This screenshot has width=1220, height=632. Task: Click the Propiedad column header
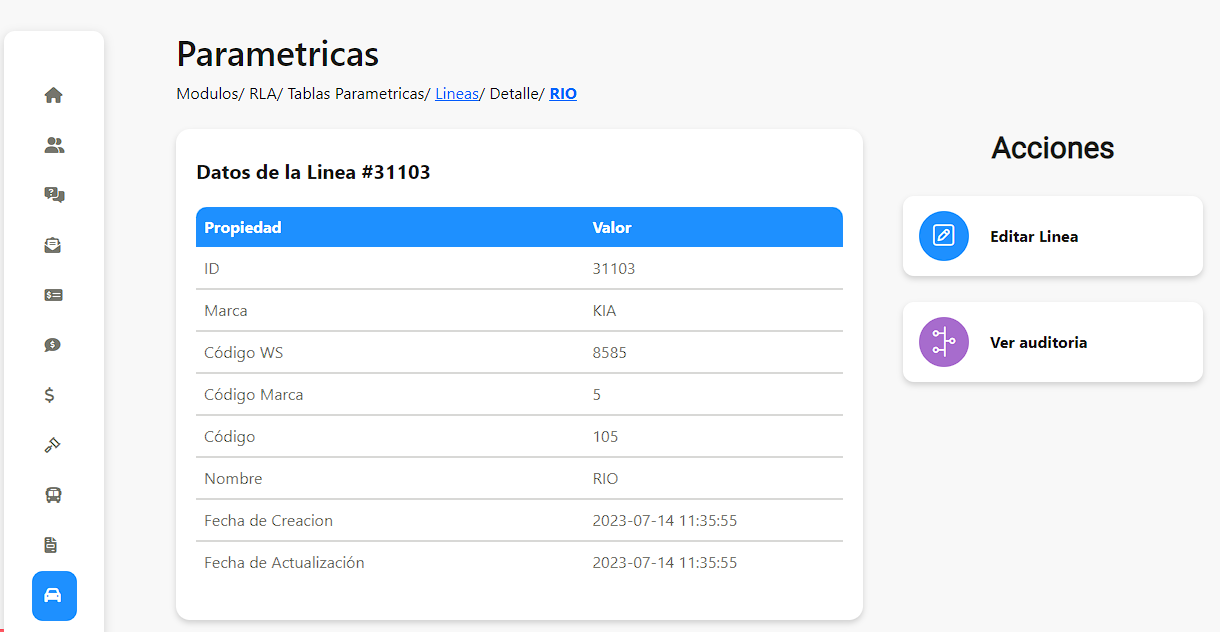243,228
